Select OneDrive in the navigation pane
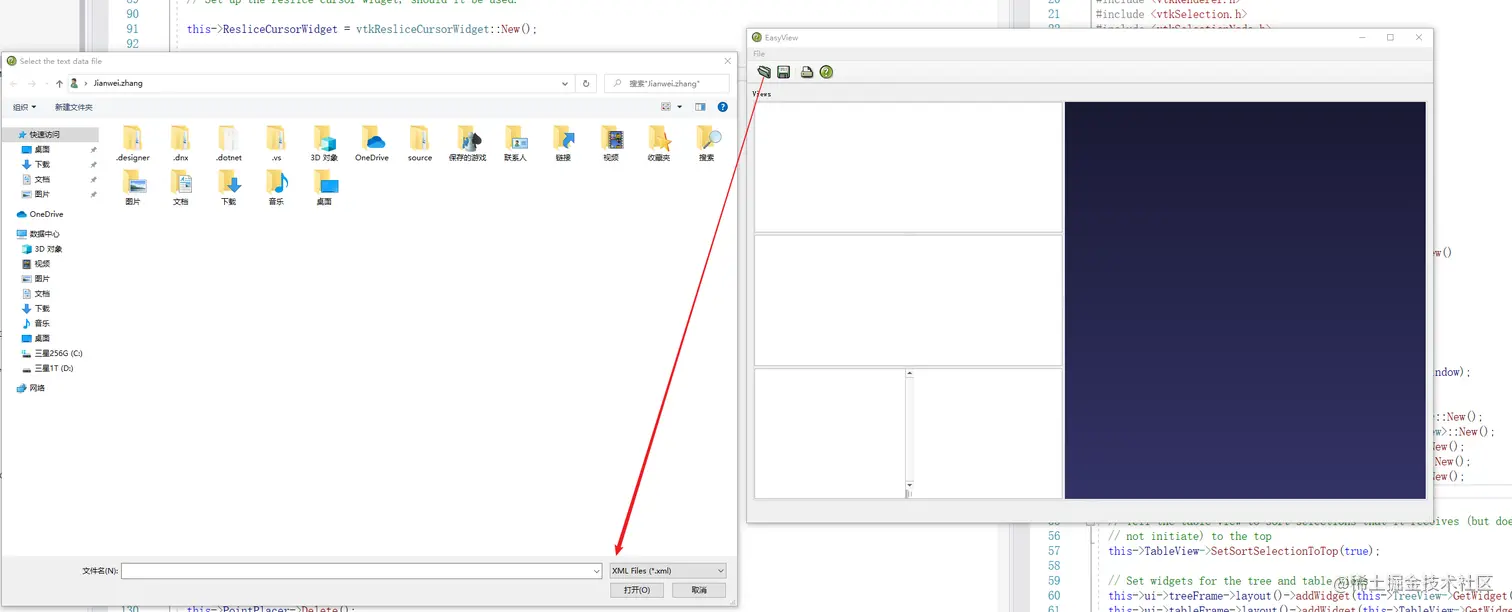This screenshot has width=1512, height=612. (45, 214)
